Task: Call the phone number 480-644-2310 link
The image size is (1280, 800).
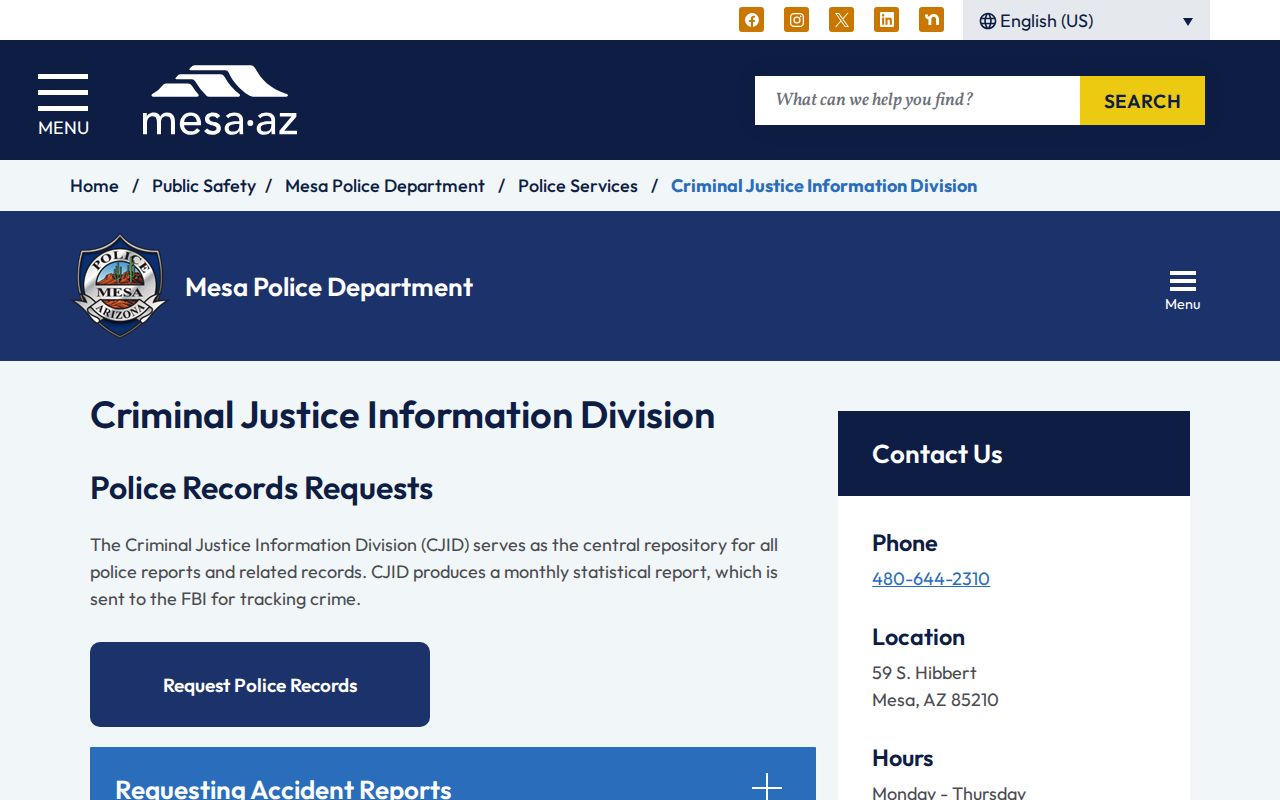Action: pos(931,579)
